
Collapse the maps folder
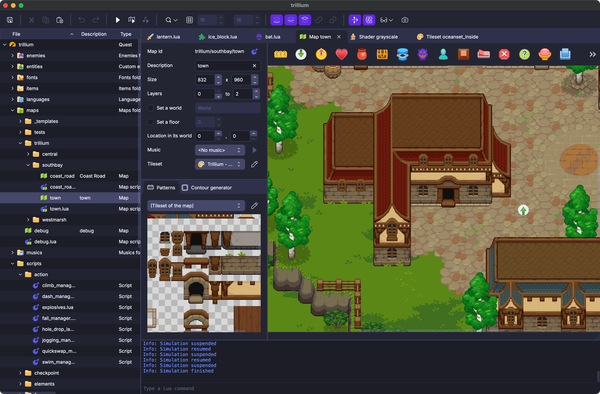click(x=12, y=110)
